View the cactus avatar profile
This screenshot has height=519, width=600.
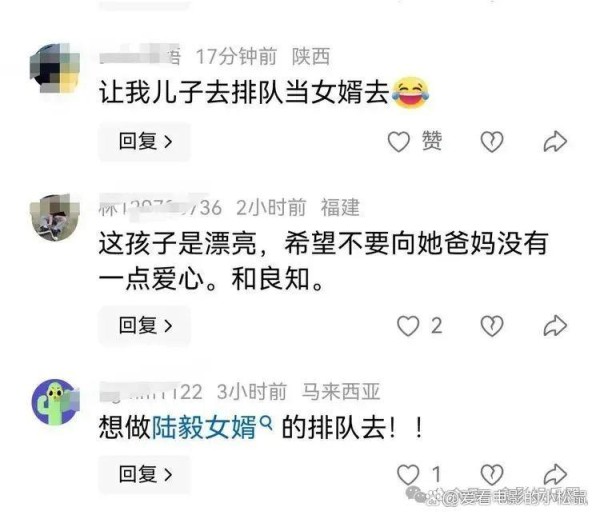click(55, 401)
